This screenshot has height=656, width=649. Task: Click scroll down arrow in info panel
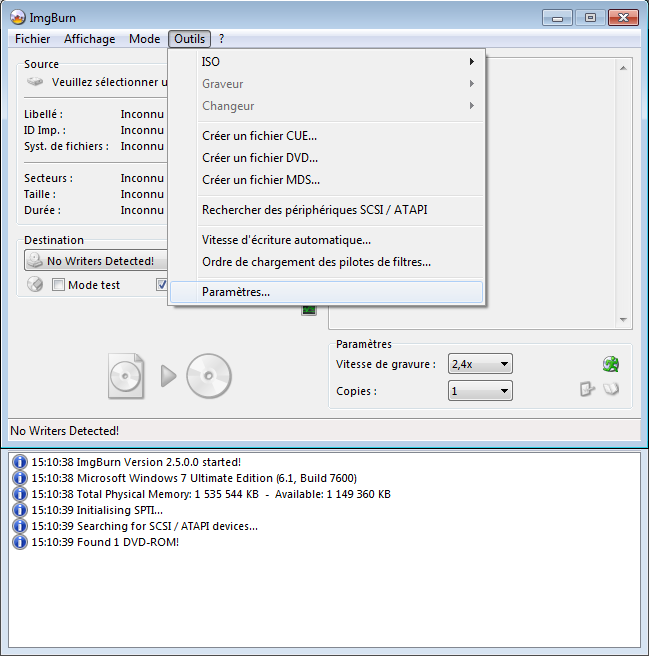click(623, 320)
